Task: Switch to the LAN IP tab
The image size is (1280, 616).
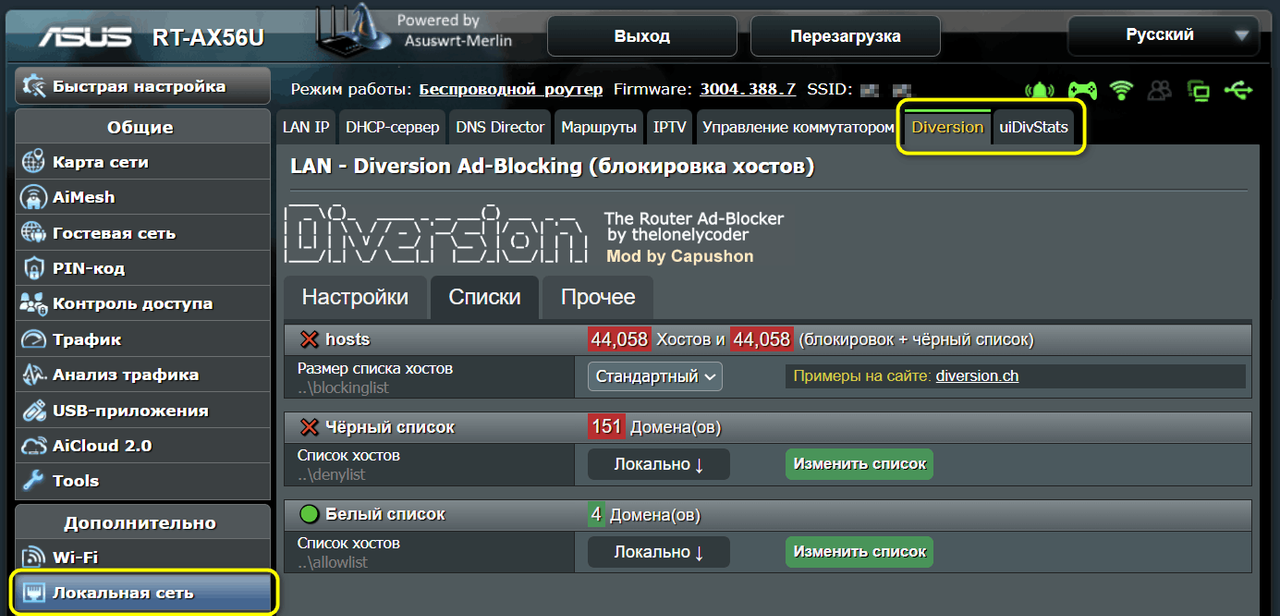Action: (x=306, y=128)
